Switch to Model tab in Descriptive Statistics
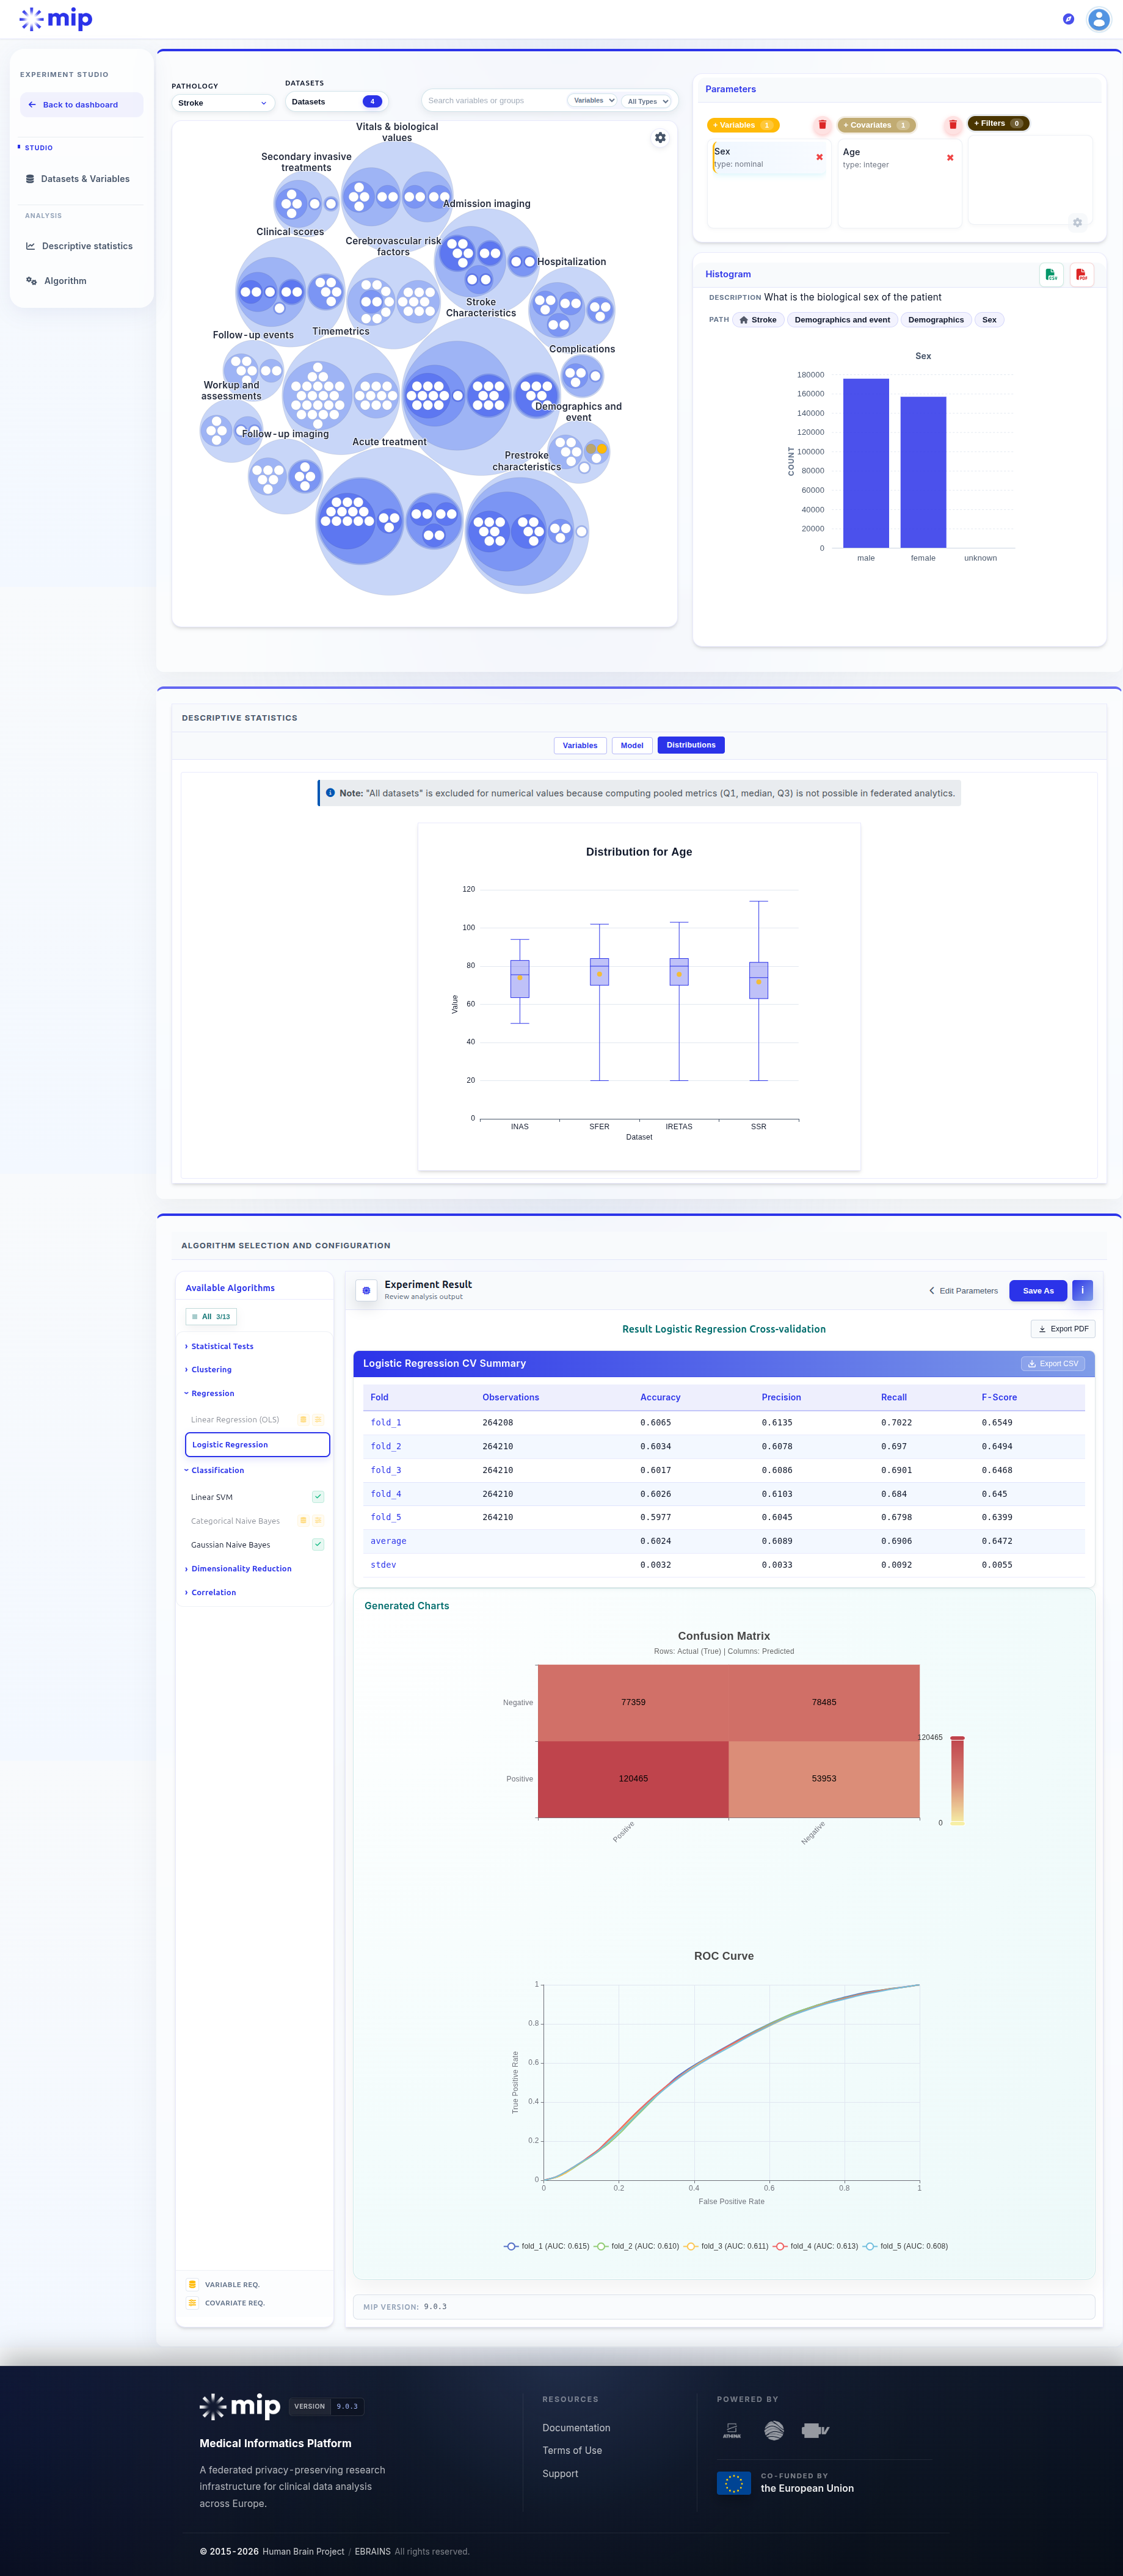 point(632,745)
